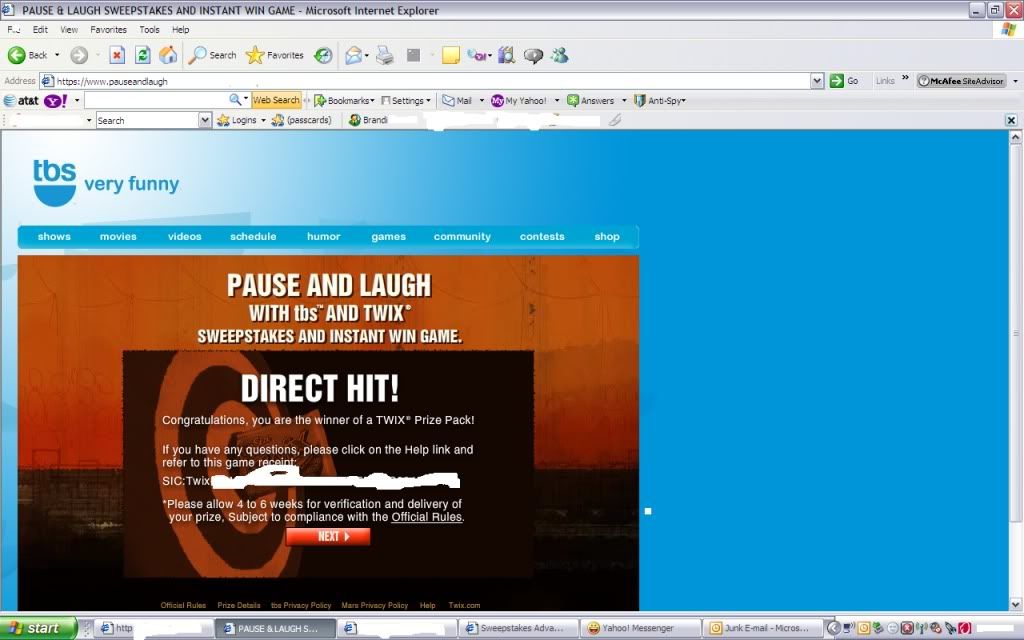The width and height of the screenshot is (1024, 640).
Task: Select the games tab on tbs navigation
Action: click(388, 237)
